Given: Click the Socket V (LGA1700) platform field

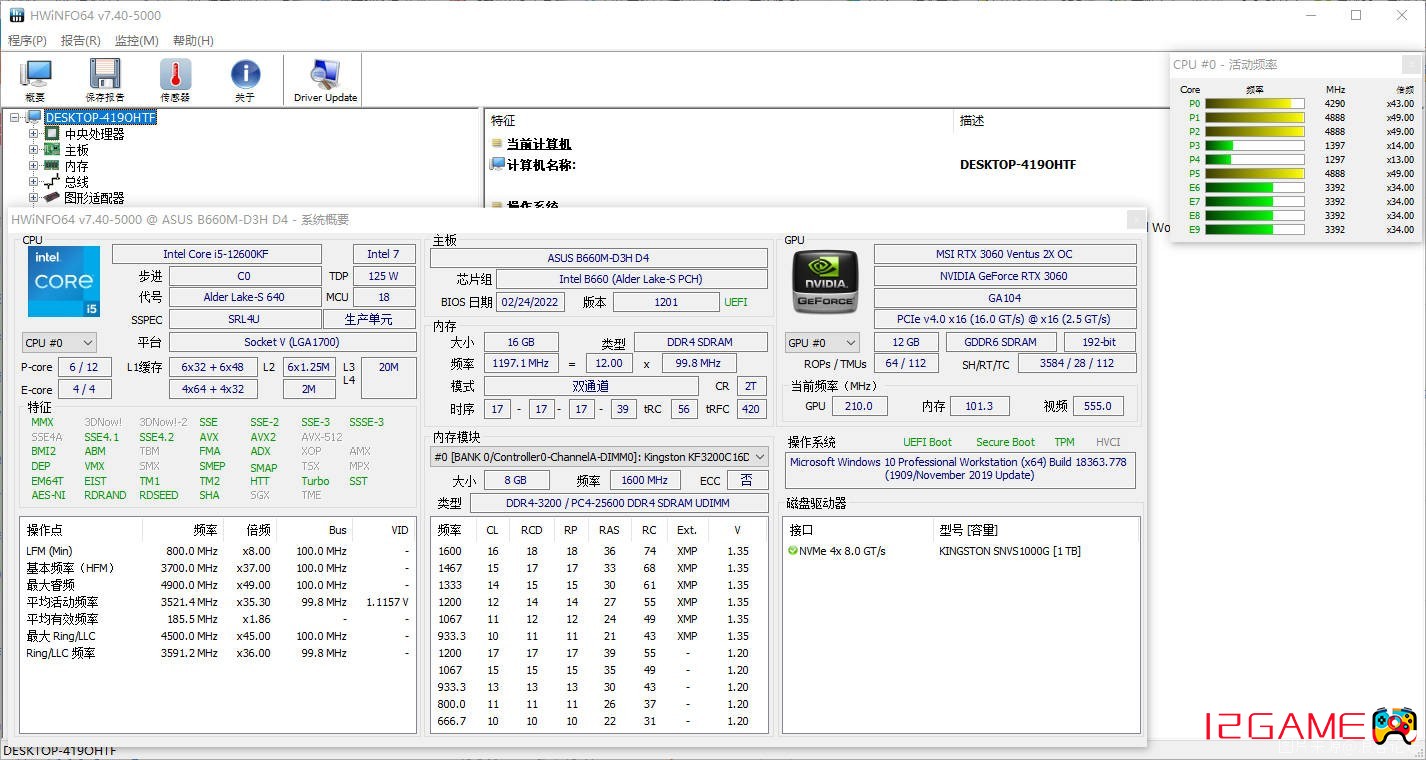Looking at the screenshot, I should (x=292, y=342).
